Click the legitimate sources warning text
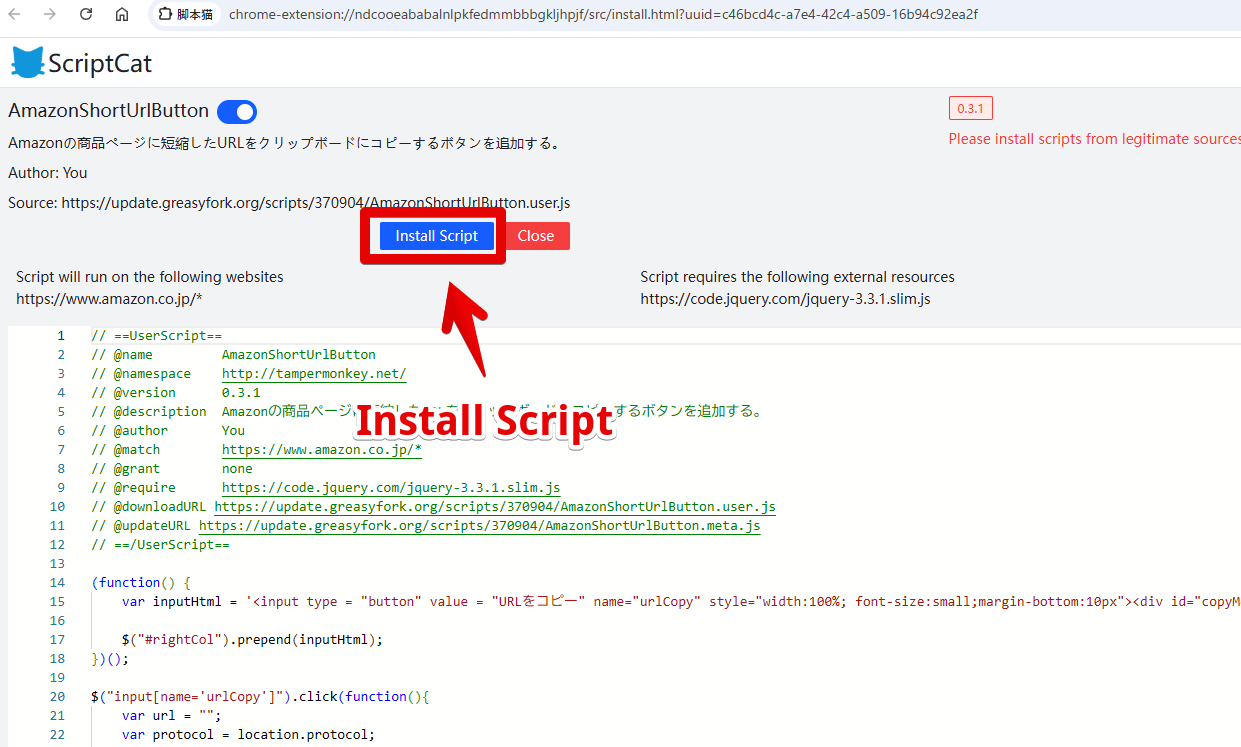Screen dimensions: 1241x747 [1094, 139]
